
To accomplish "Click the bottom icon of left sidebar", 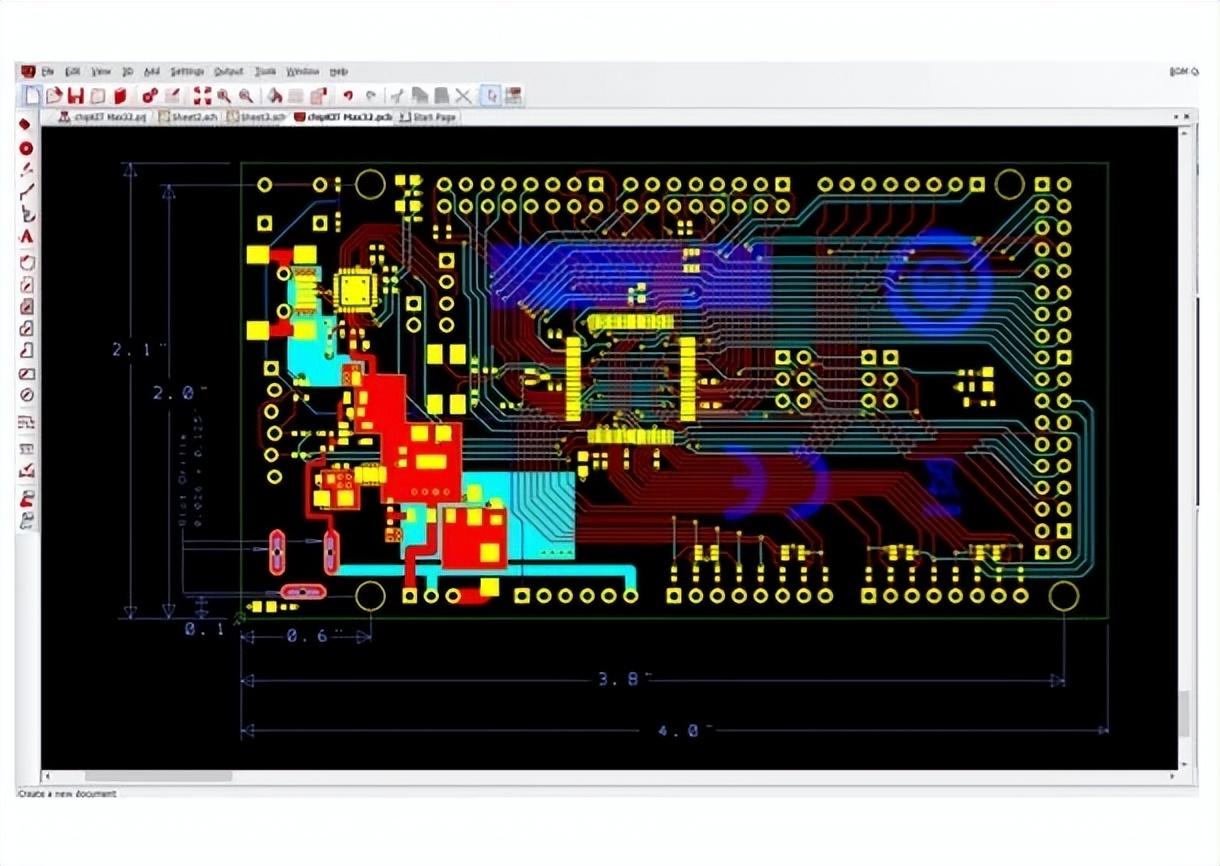I will (x=27, y=521).
